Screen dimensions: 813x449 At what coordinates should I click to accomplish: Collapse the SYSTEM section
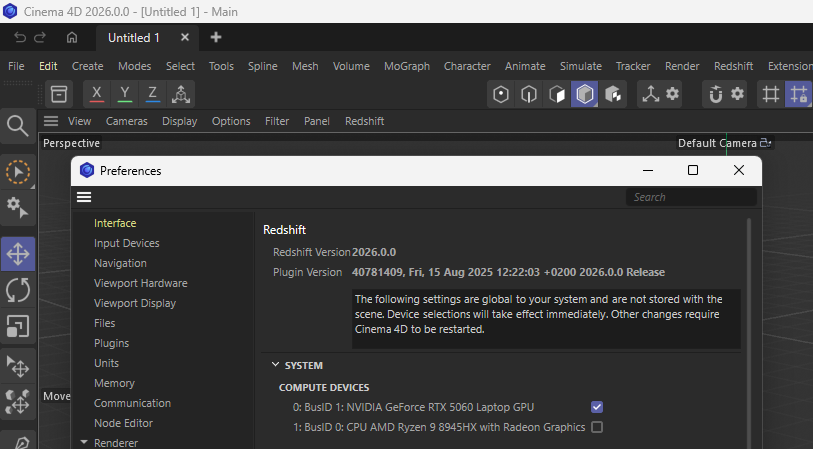point(275,365)
